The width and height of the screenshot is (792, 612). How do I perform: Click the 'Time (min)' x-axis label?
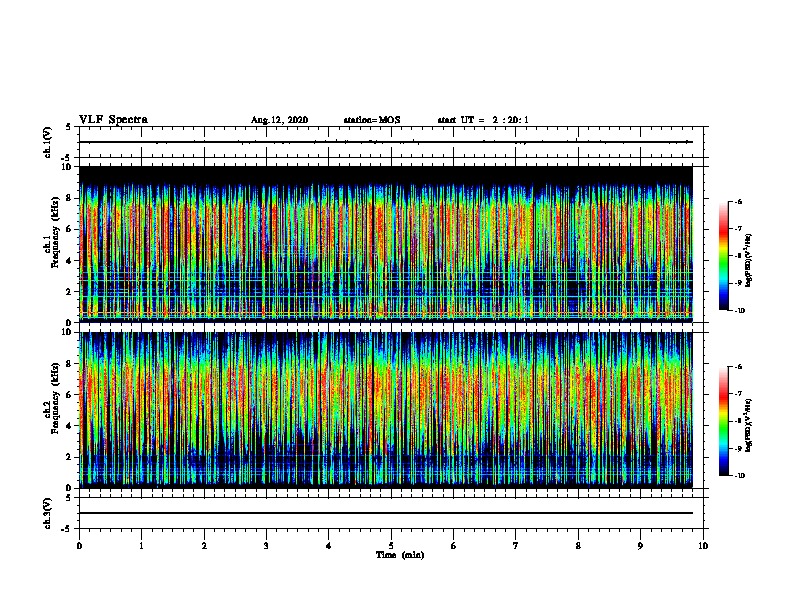pos(400,555)
